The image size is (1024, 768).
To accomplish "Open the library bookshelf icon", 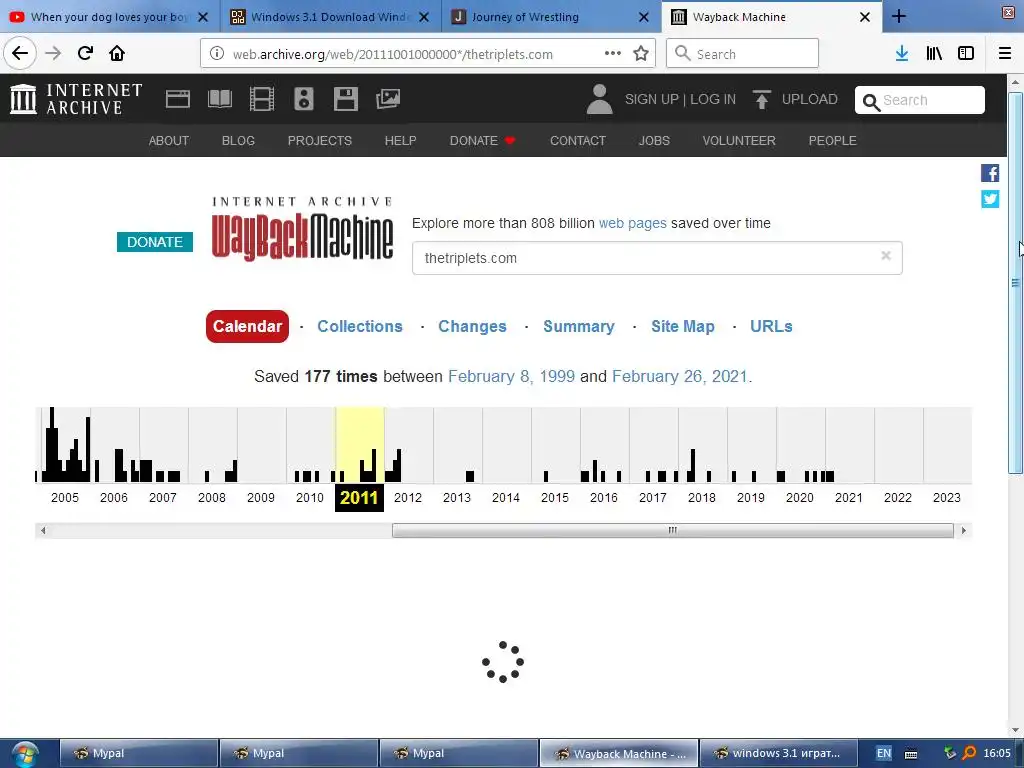I will pos(934,54).
